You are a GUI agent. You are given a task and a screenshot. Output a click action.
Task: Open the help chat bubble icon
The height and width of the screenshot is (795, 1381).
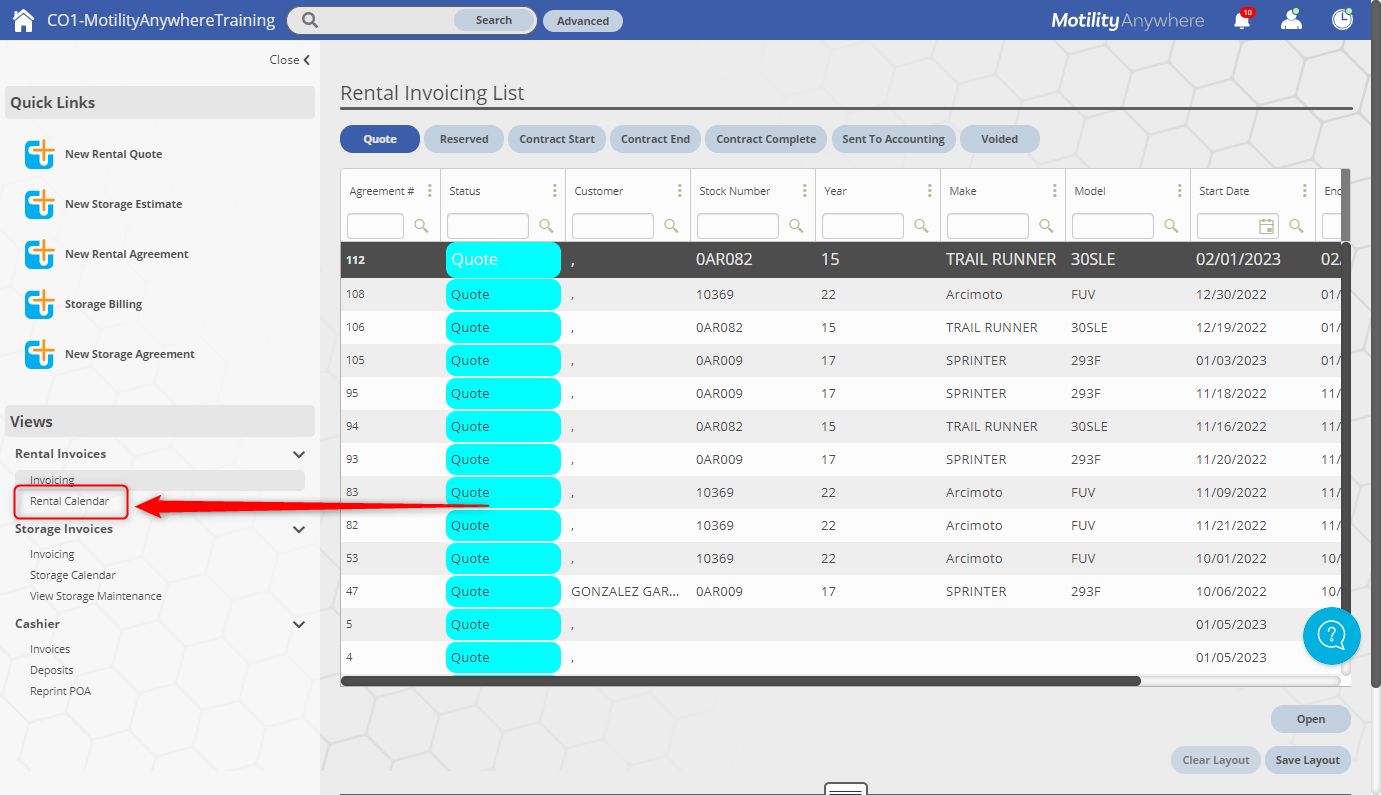tap(1331, 635)
